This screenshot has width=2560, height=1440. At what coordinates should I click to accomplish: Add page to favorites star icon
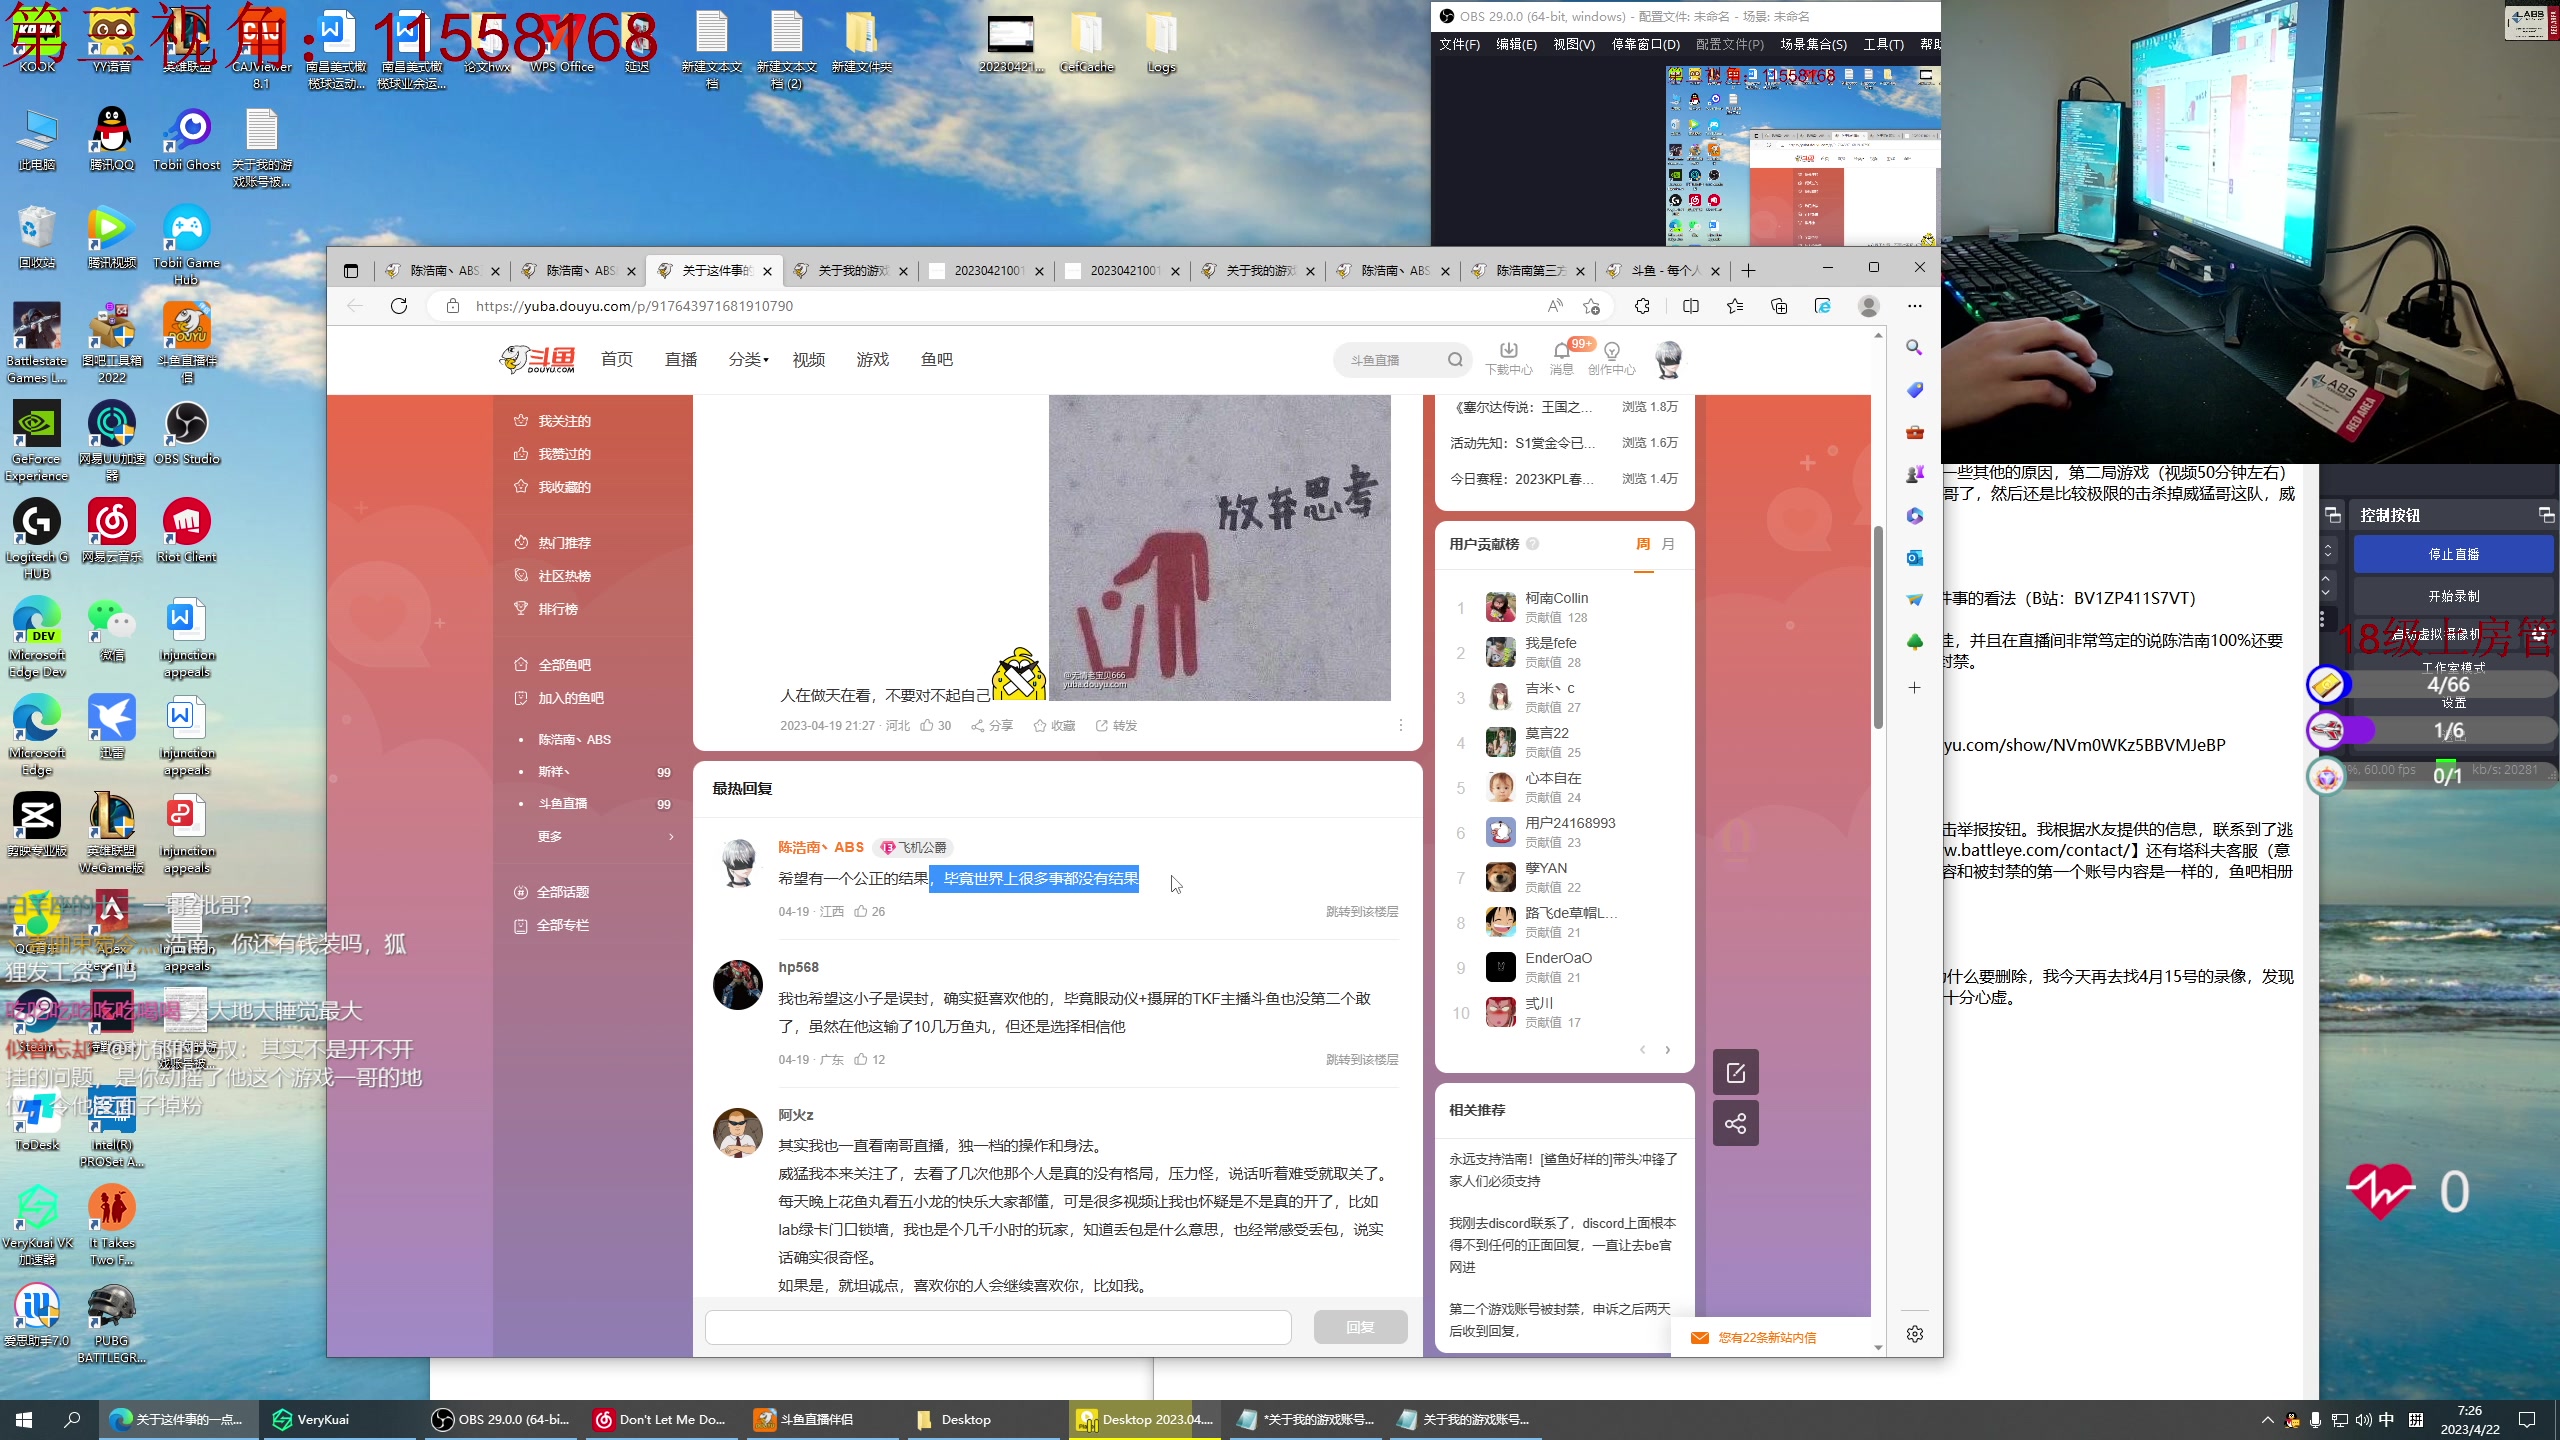coord(1591,306)
